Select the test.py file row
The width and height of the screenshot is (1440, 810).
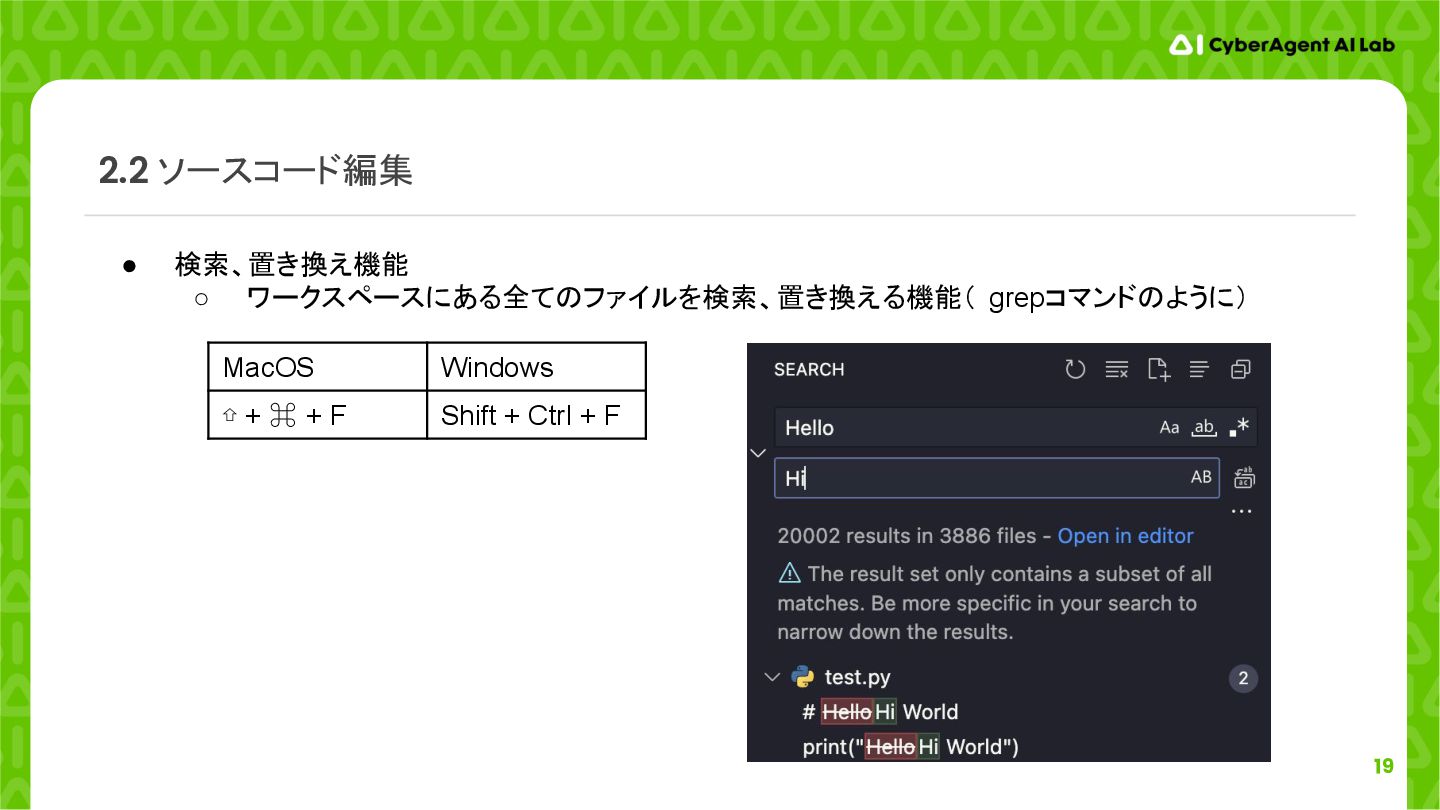(x=1009, y=677)
